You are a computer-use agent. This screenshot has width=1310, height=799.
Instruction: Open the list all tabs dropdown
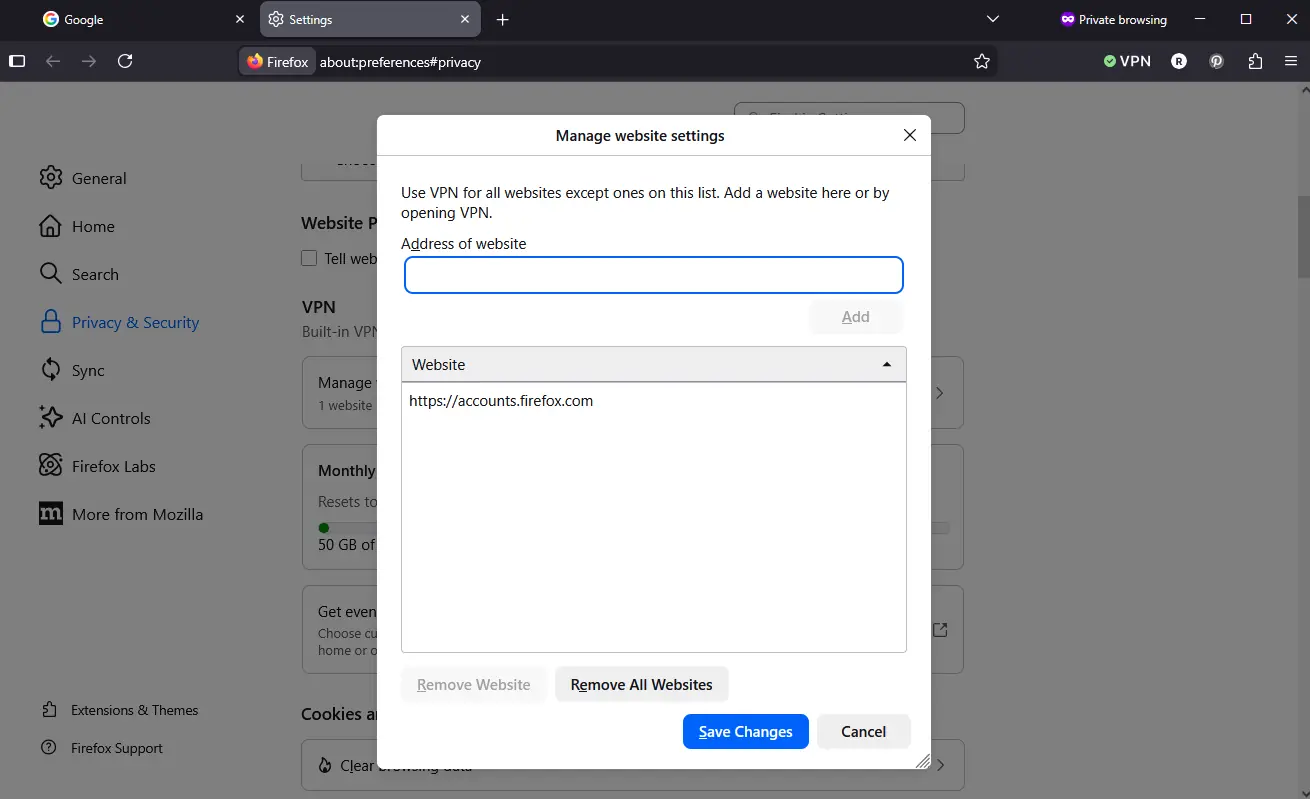pyautogui.click(x=992, y=19)
